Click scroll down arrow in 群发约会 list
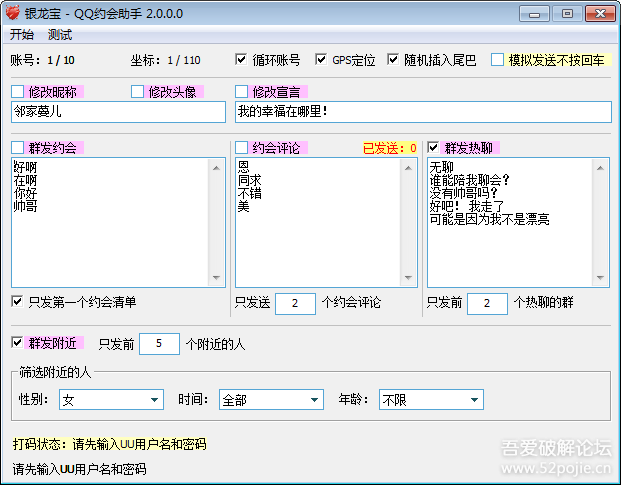The height and width of the screenshot is (485, 621). pyautogui.click(x=217, y=279)
